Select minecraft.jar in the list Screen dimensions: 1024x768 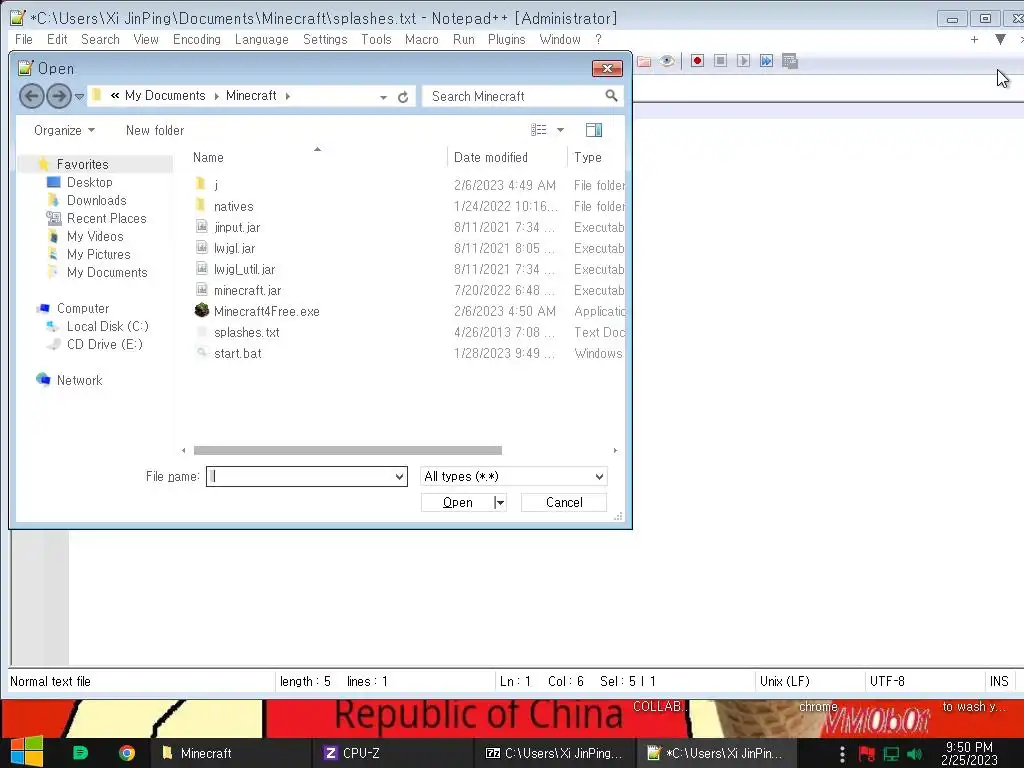[x=247, y=291]
